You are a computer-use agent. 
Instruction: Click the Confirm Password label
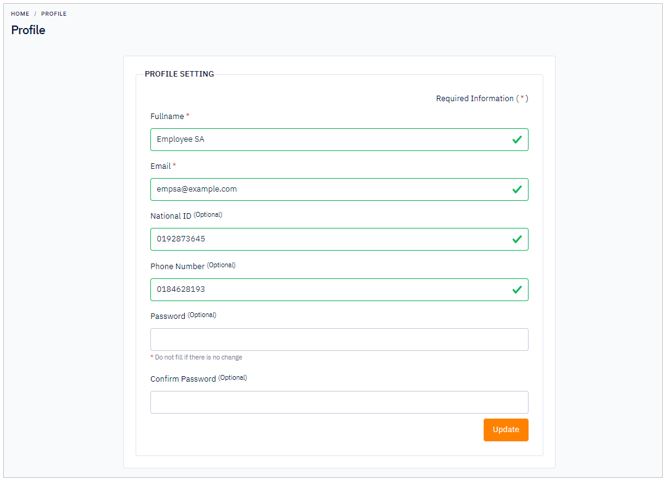pos(183,379)
